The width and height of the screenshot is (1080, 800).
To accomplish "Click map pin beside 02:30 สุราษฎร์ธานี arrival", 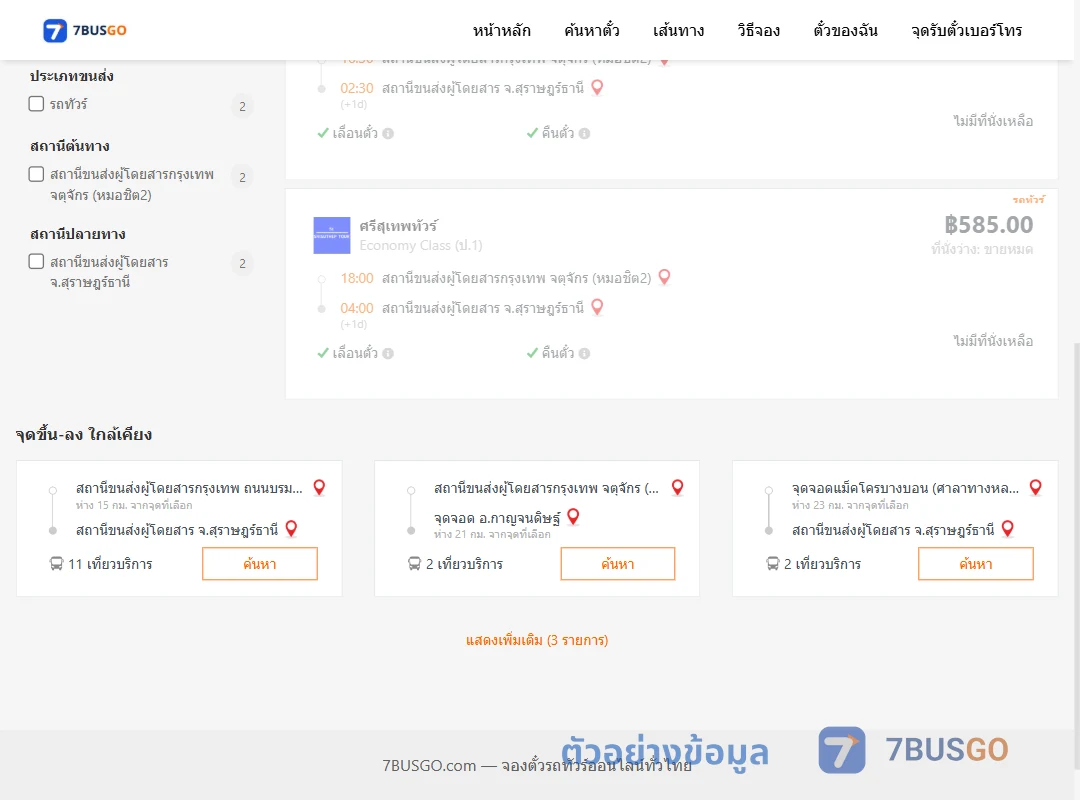I will tap(597, 88).
